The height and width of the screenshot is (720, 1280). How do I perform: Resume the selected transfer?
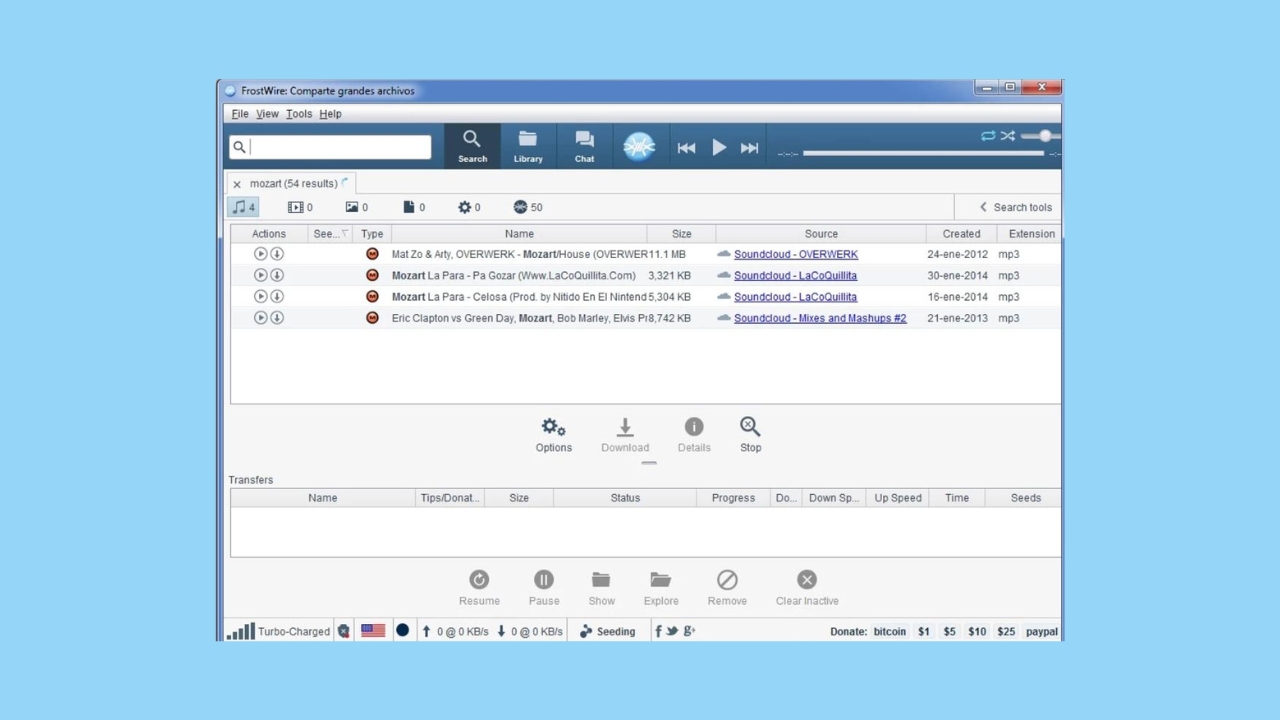(479, 588)
